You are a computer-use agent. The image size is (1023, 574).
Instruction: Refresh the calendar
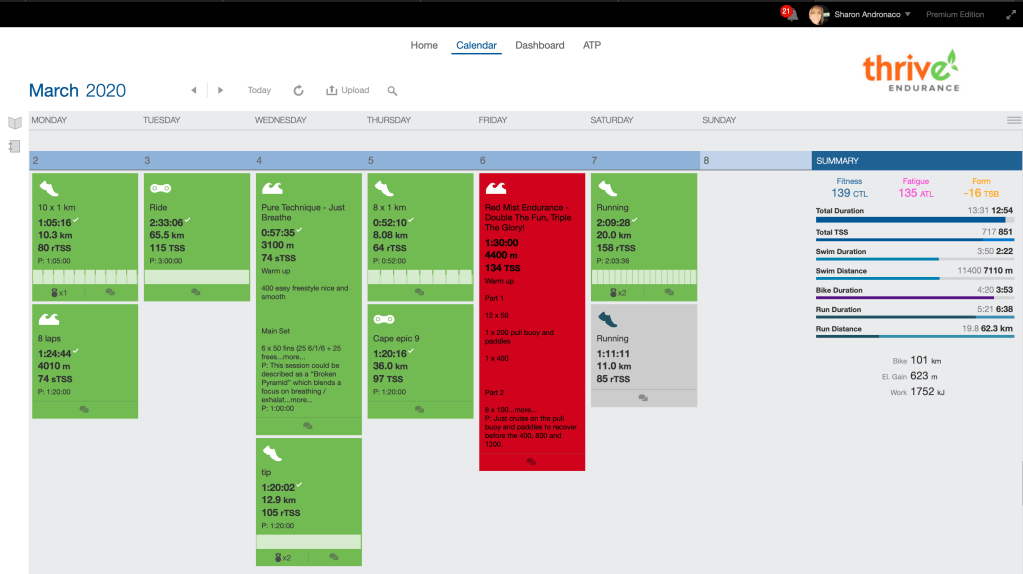coord(298,90)
